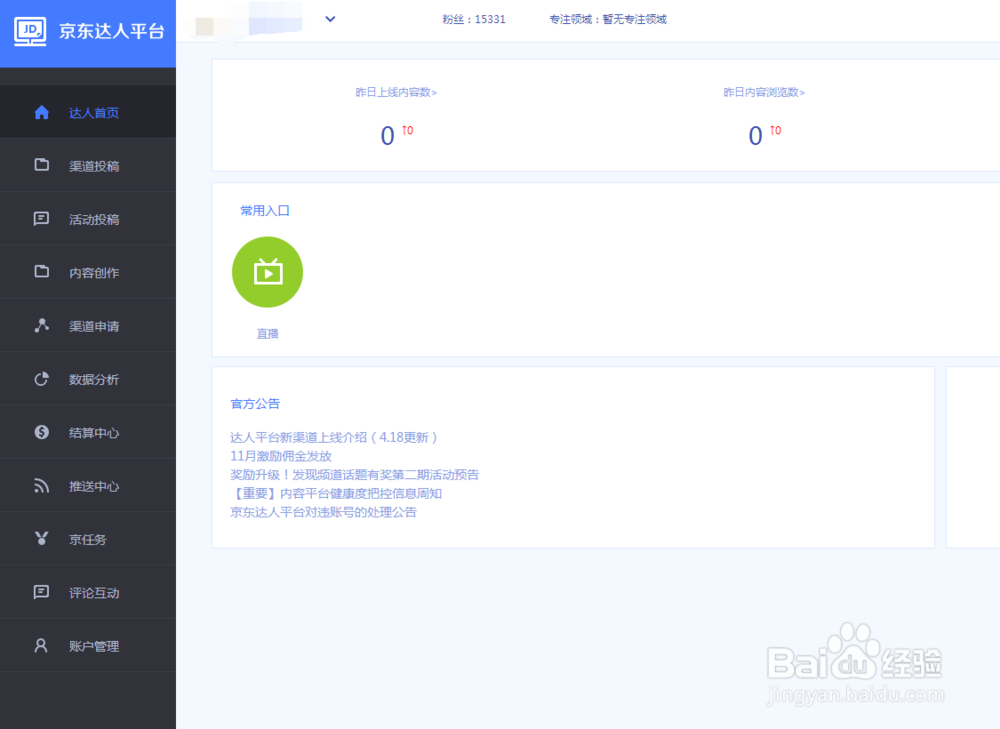Viewport: 1000px width, 729px height.
Task: Click the 粉丝：15331 follower count
Action: click(474, 19)
